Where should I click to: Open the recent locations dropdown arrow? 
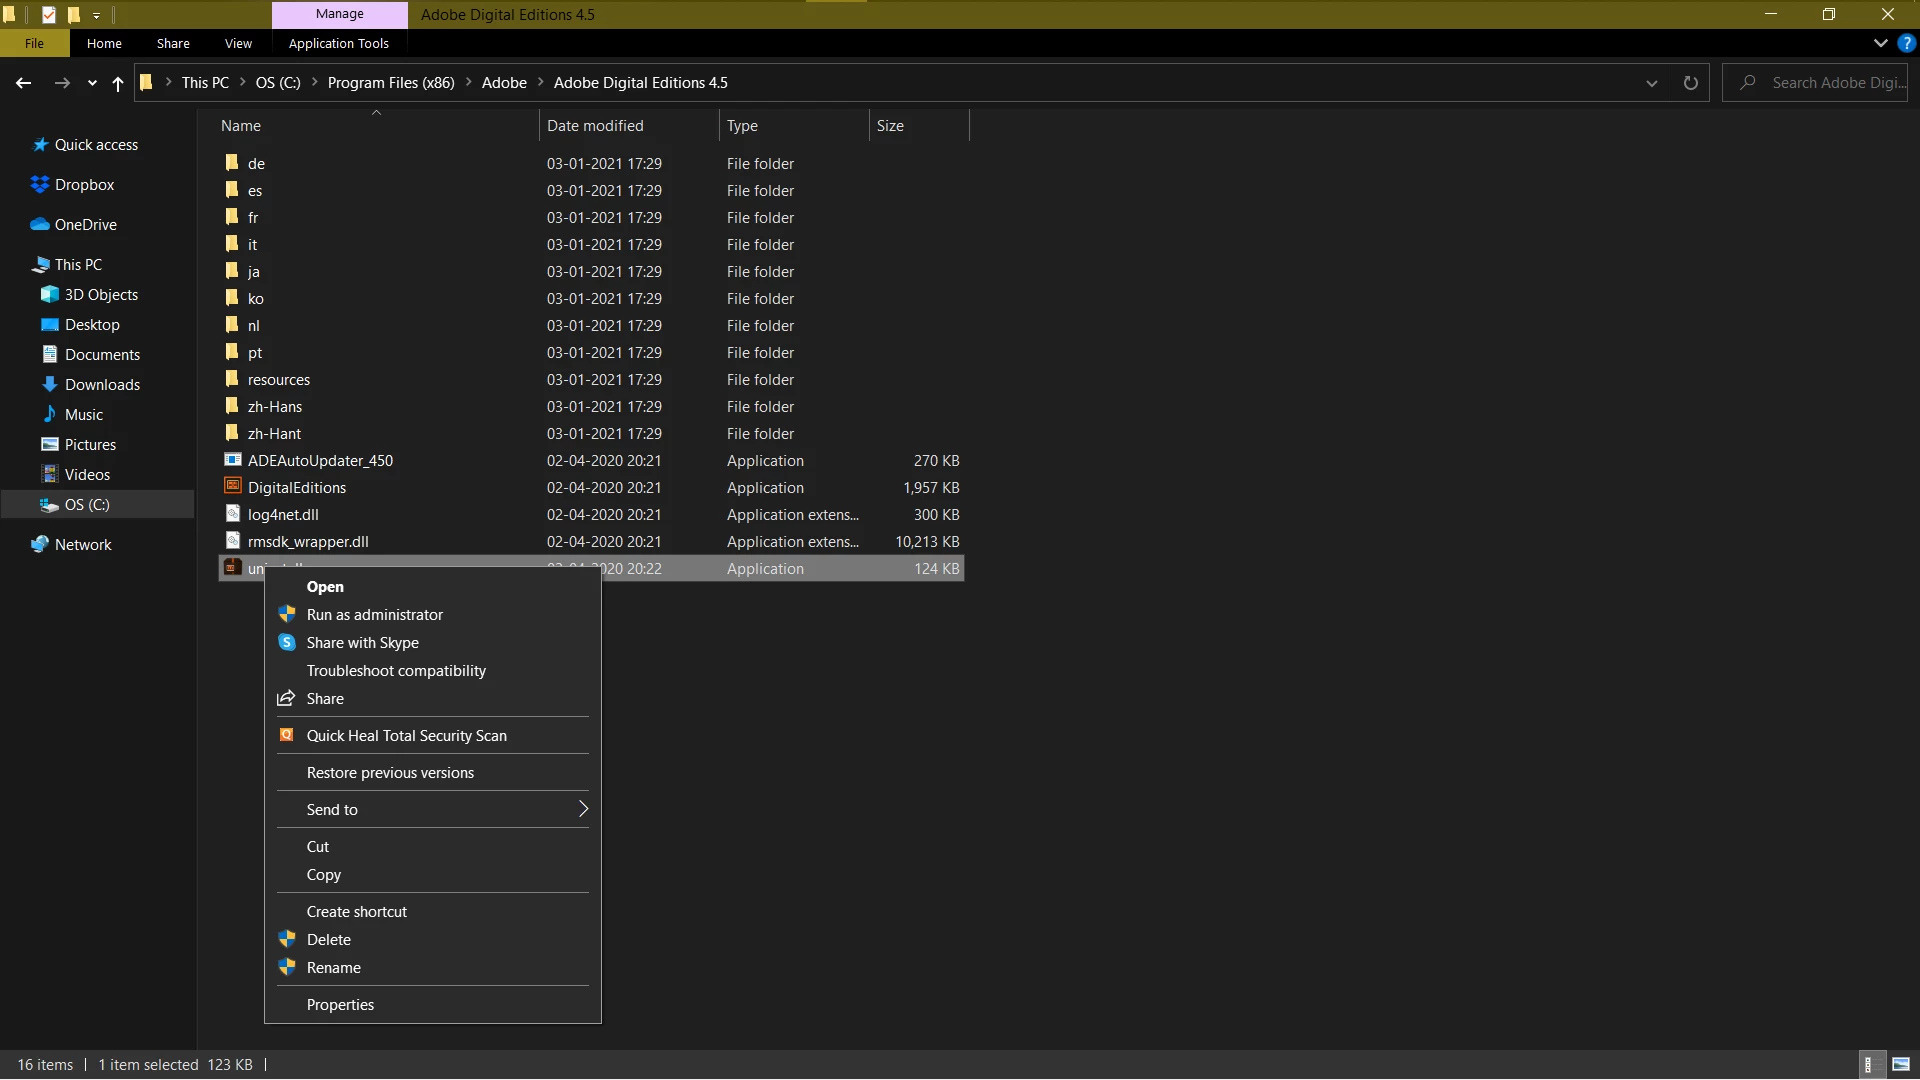tap(92, 84)
